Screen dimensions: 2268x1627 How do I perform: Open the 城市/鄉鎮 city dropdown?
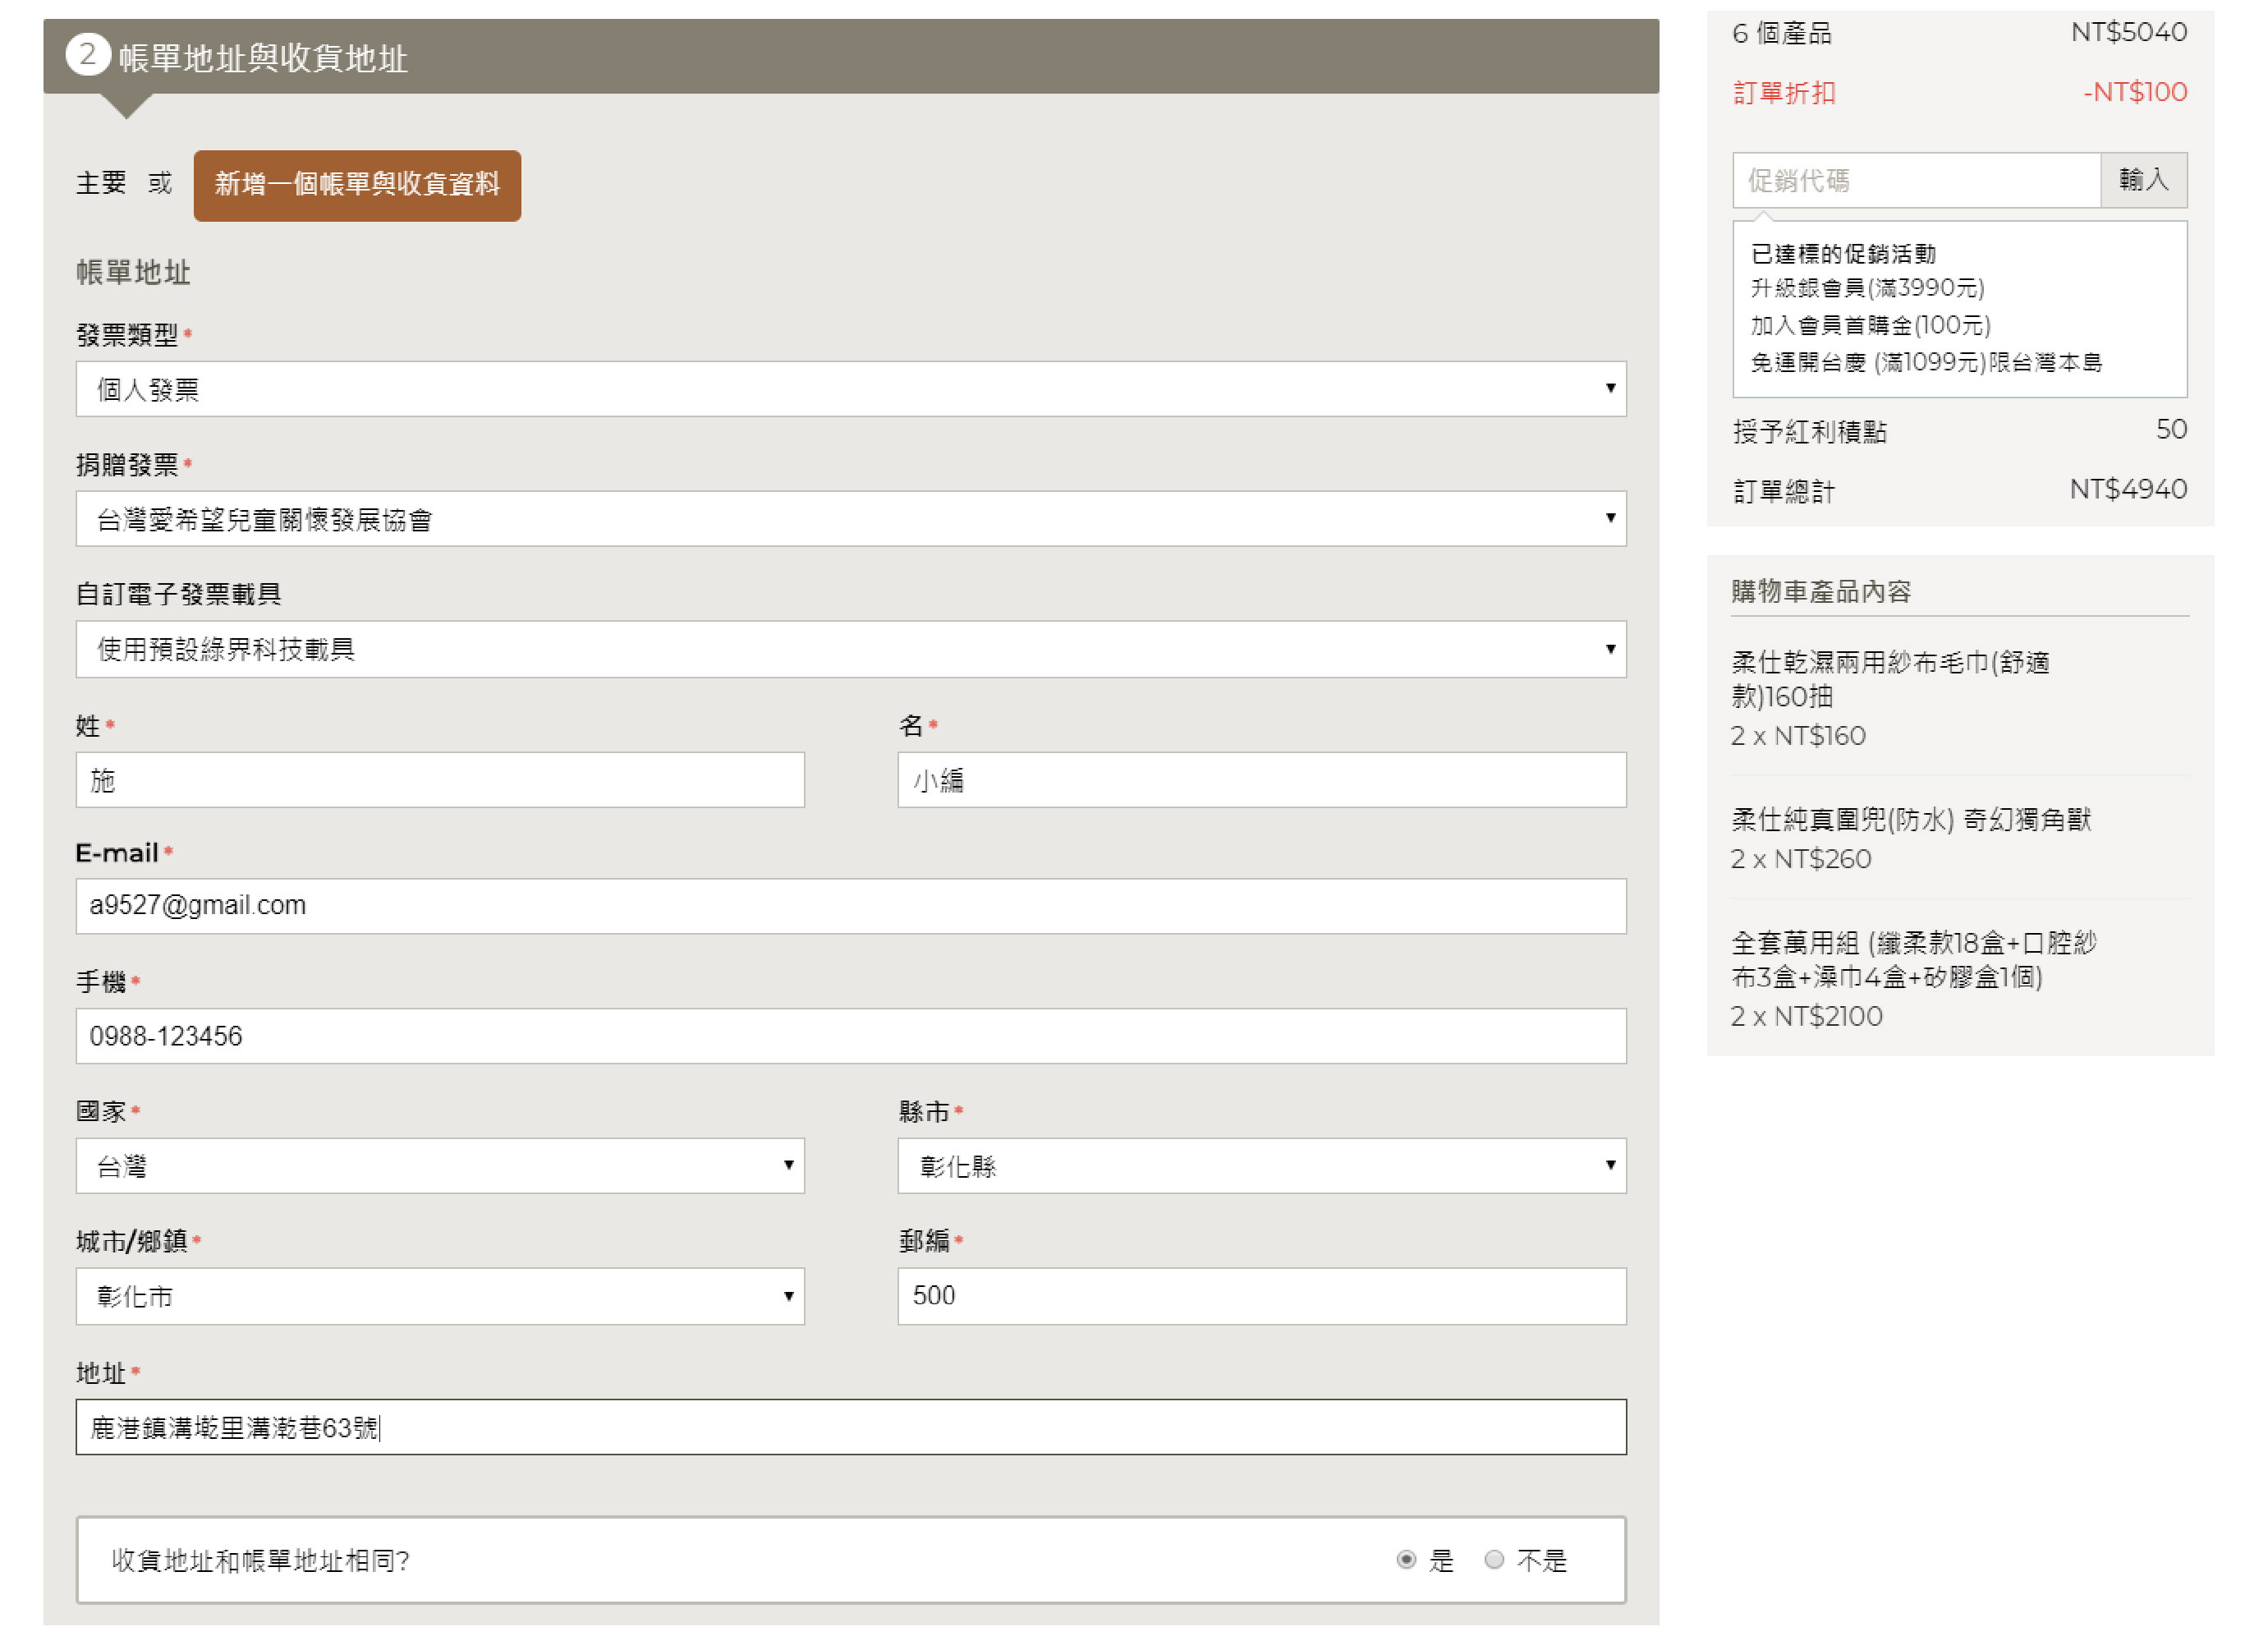pos(440,1296)
